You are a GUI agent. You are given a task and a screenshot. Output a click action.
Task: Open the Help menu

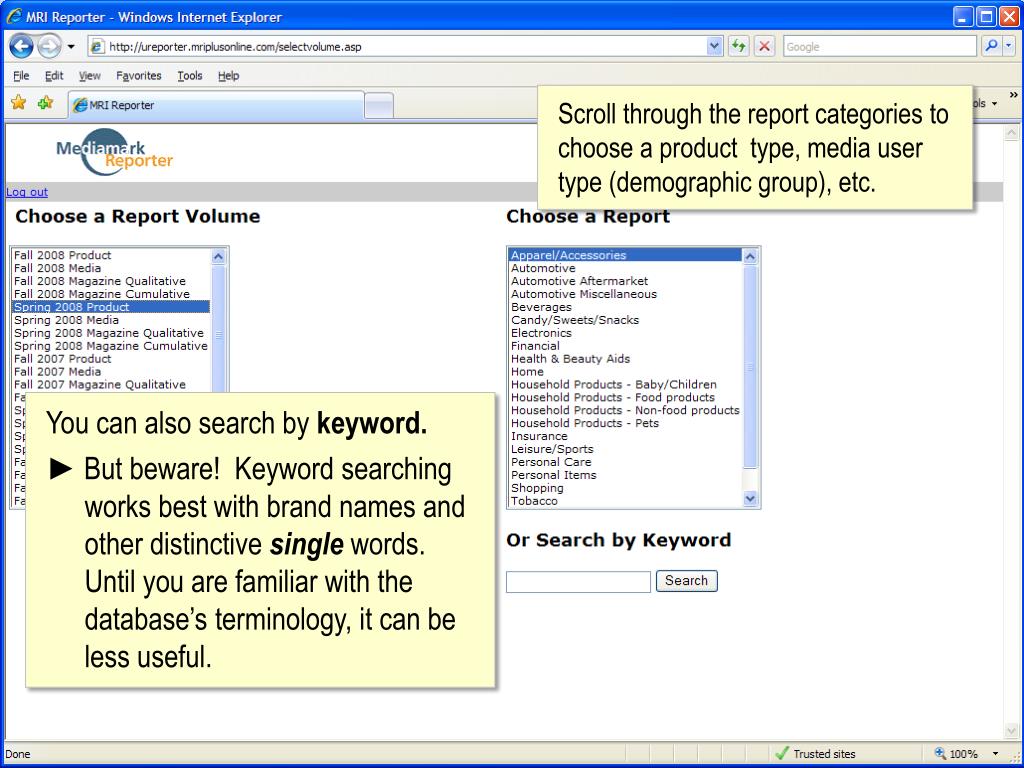(228, 76)
